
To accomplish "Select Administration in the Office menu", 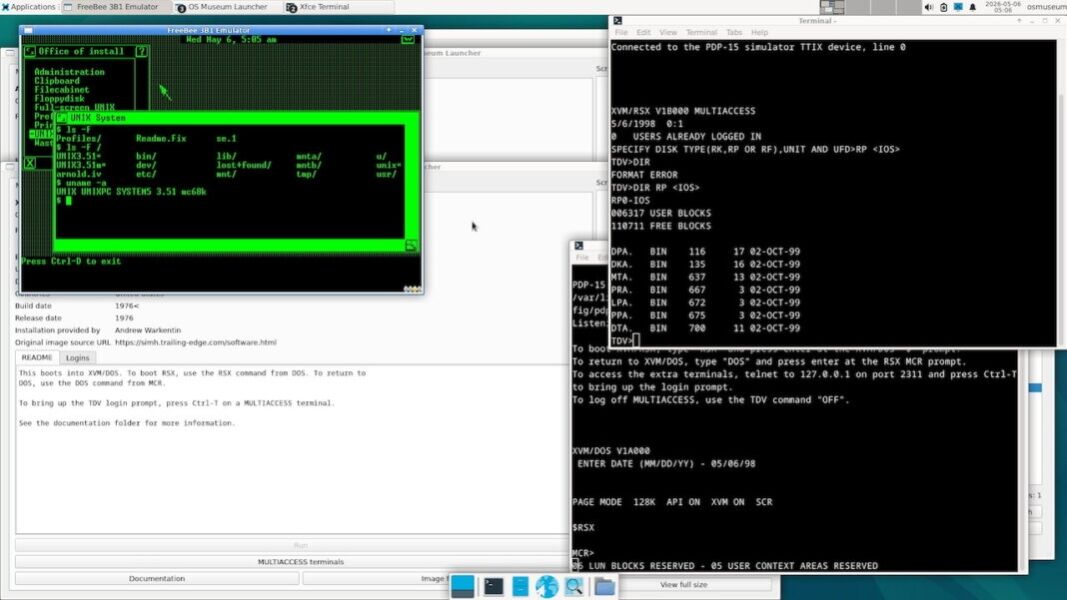I will [x=69, y=72].
